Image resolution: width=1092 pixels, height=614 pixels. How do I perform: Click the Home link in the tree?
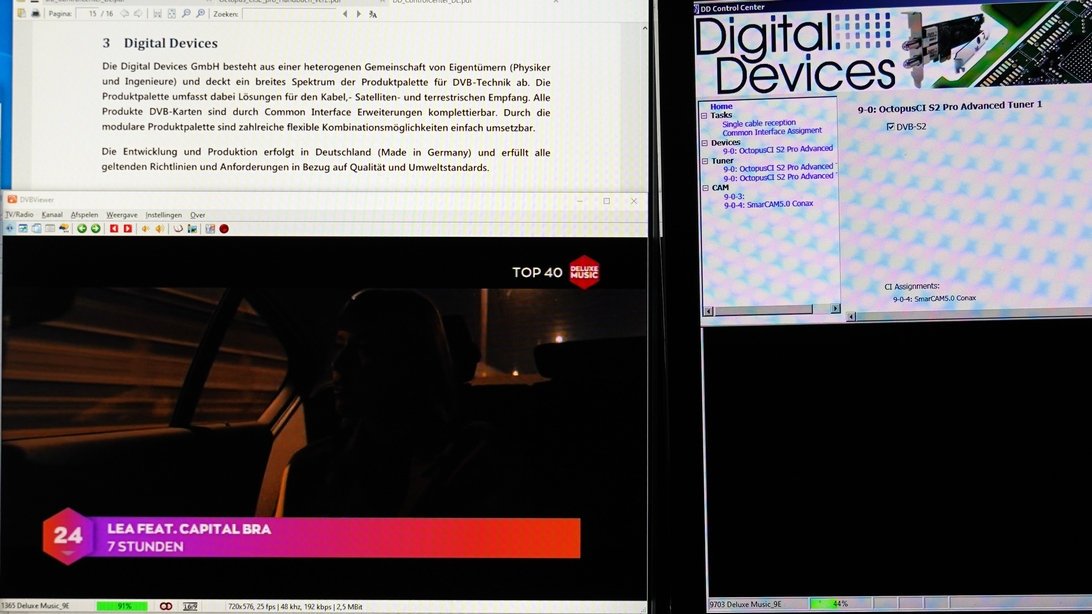(721, 106)
